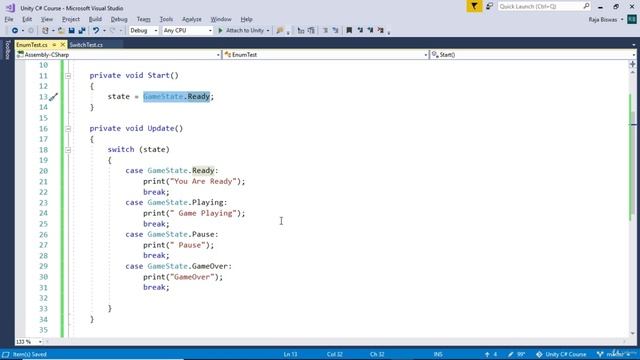This screenshot has width=640, height=360.
Task: Click the green Start play icon
Action: point(220,31)
